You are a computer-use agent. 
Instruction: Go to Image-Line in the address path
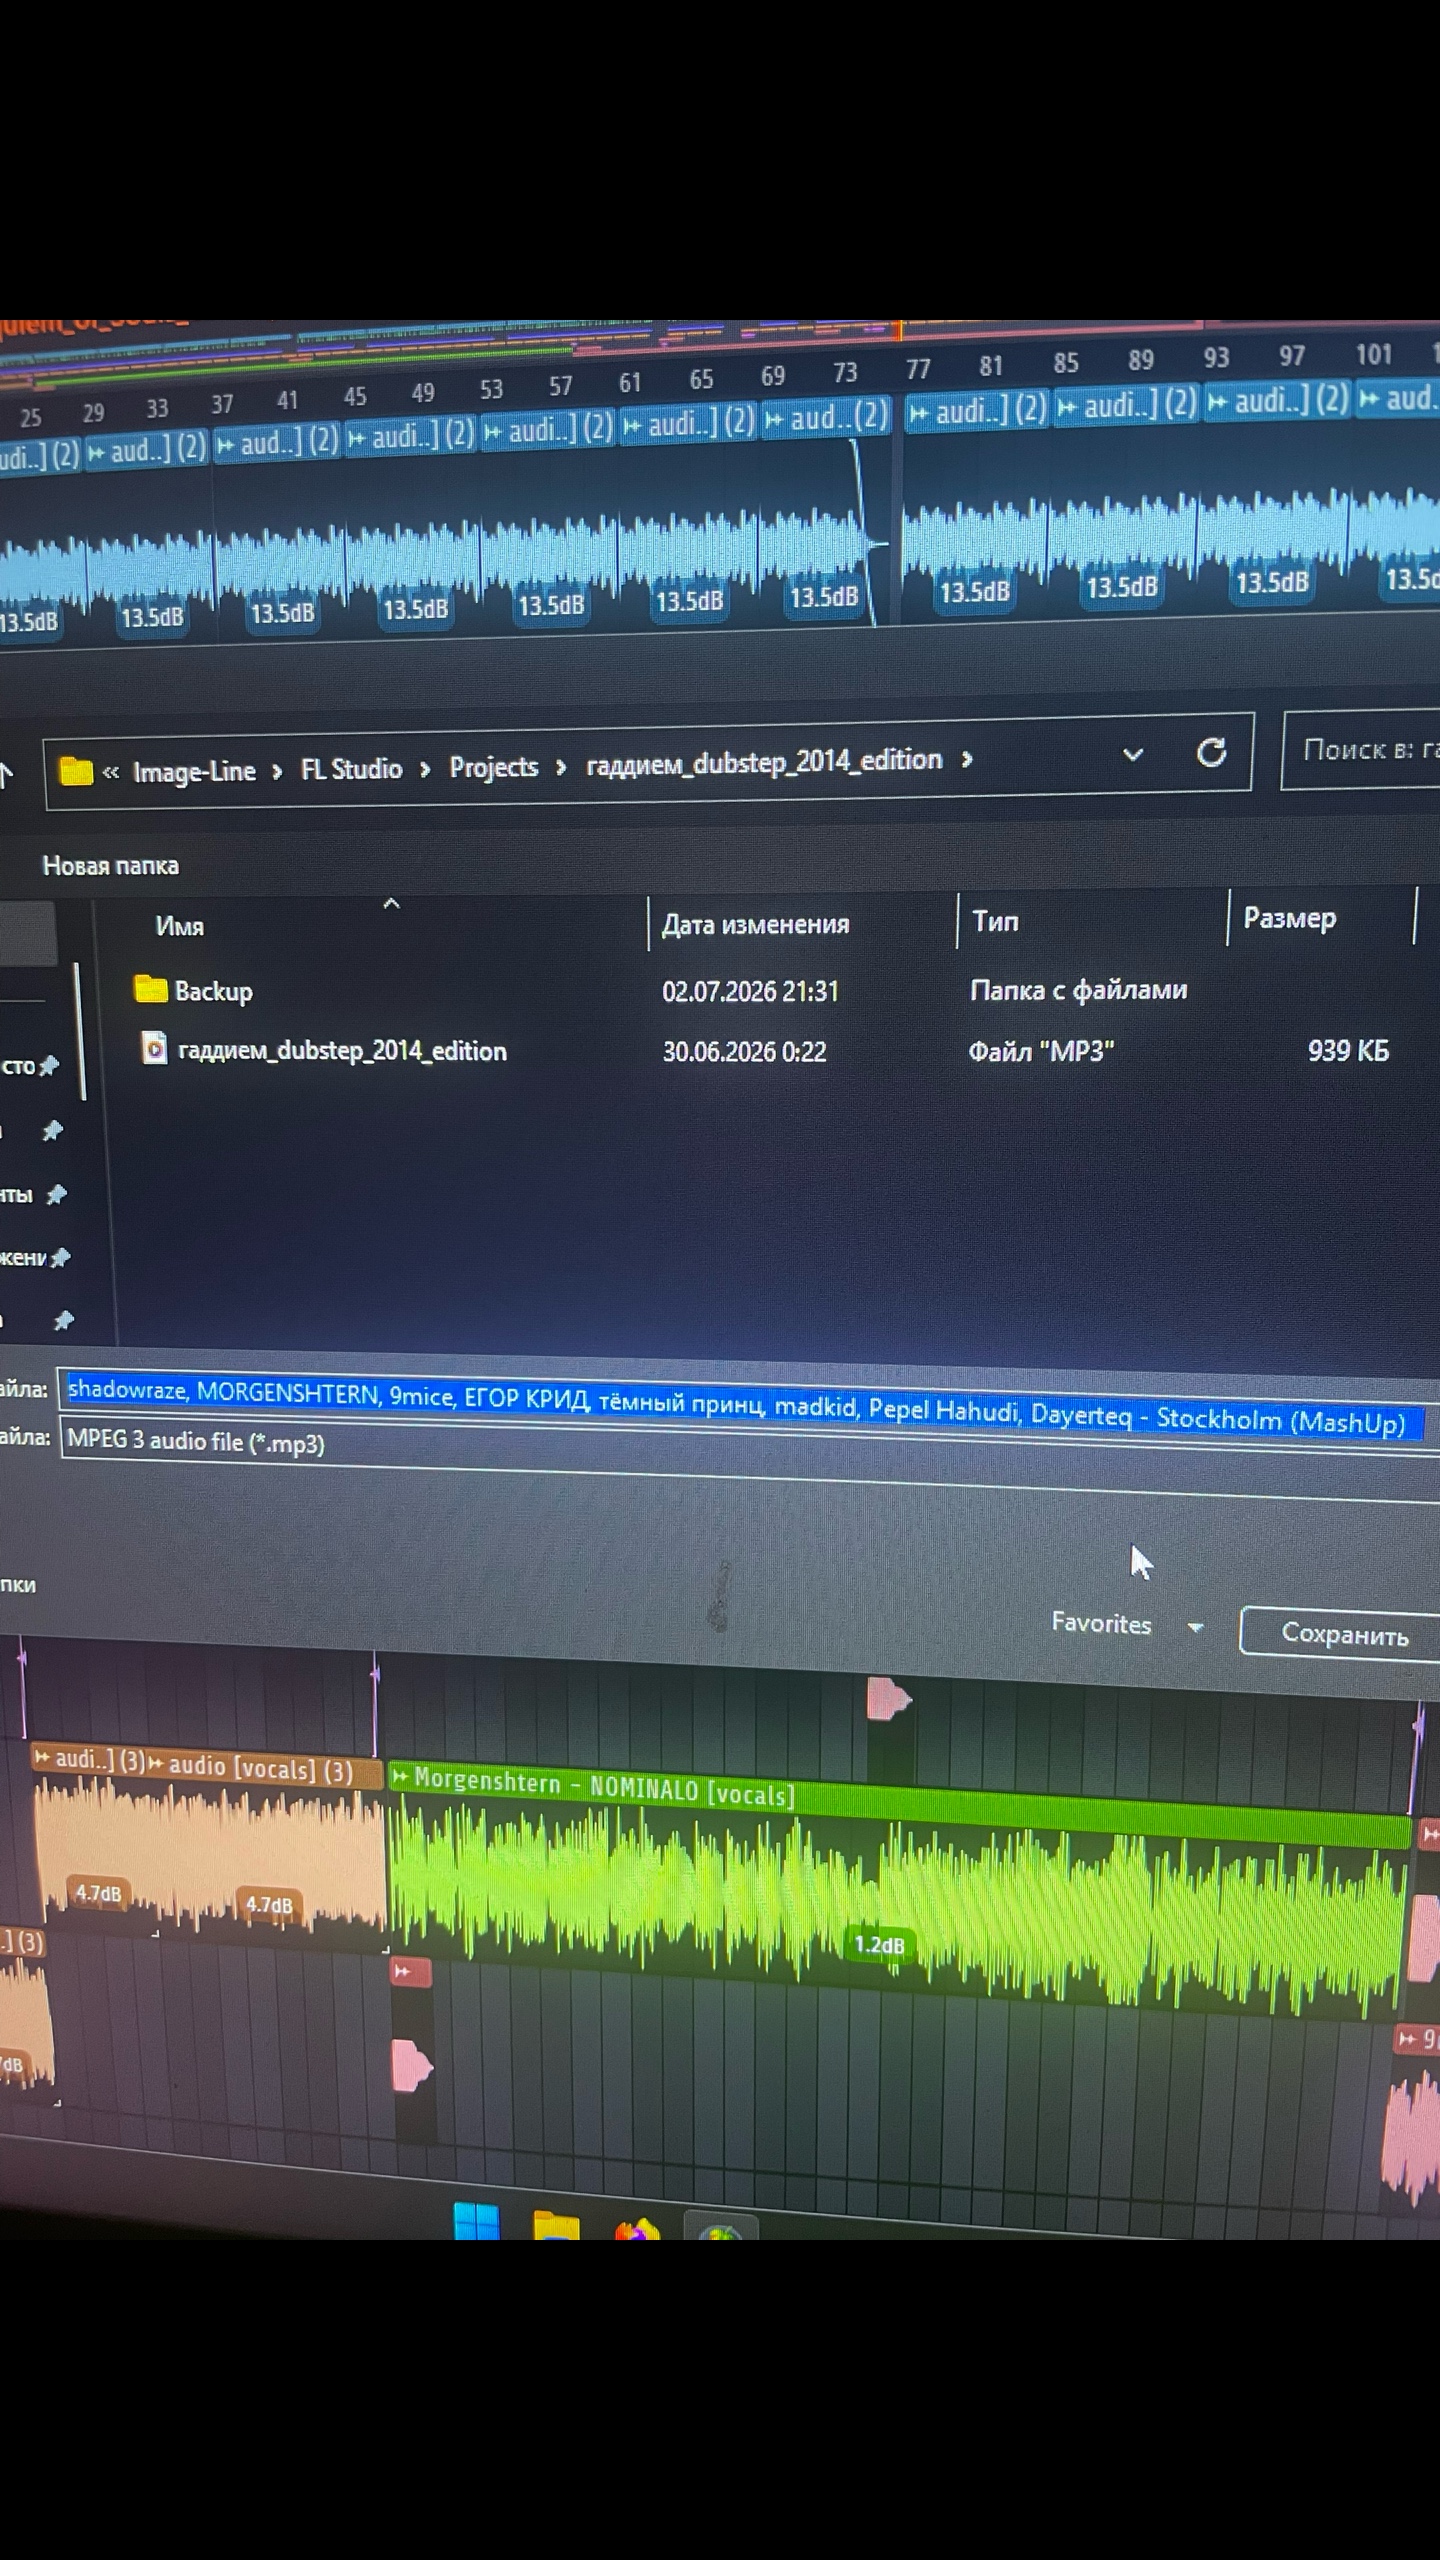click(194, 771)
